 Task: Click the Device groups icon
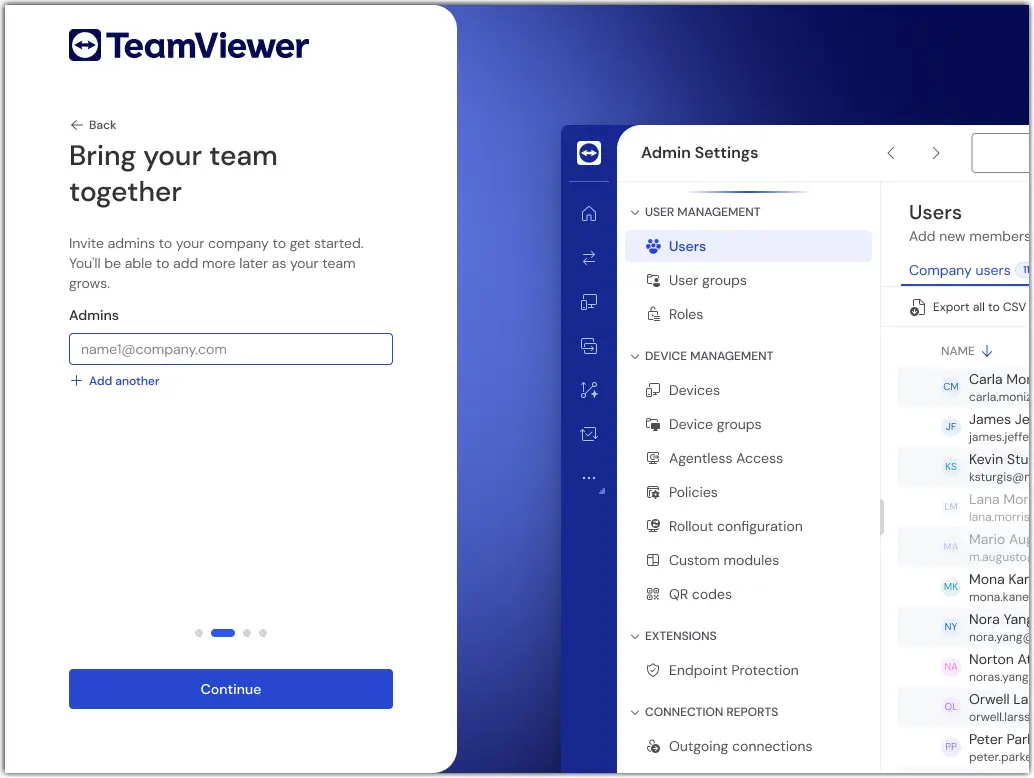(x=653, y=425)
